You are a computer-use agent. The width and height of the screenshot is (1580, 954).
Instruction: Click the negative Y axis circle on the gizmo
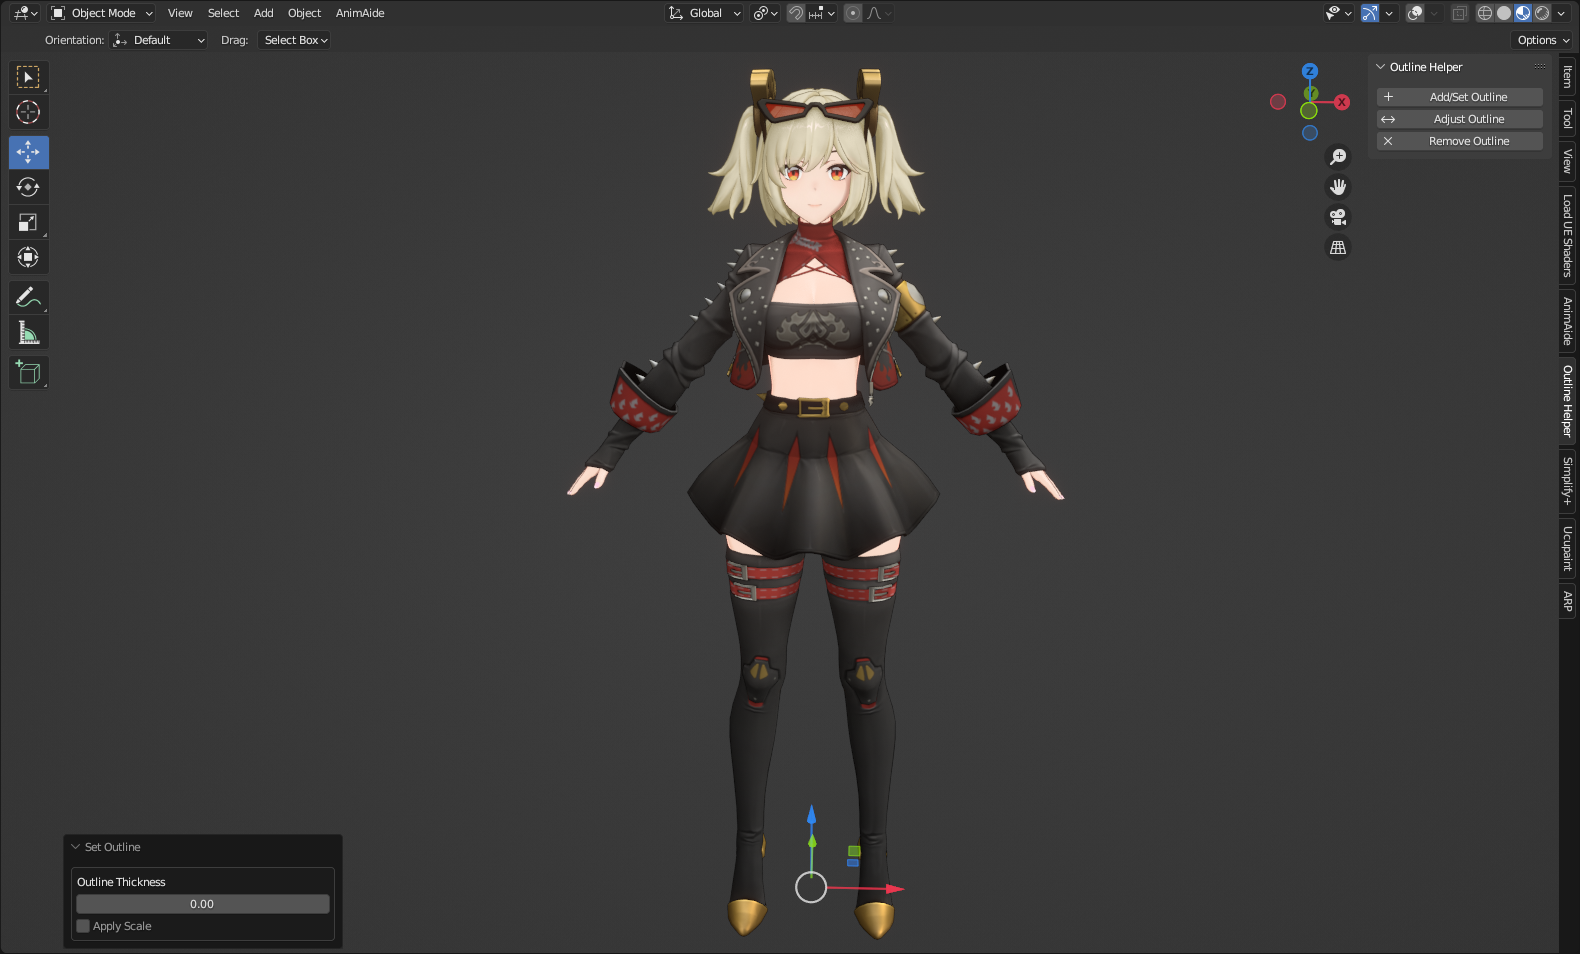click(x=1309, y=111)
